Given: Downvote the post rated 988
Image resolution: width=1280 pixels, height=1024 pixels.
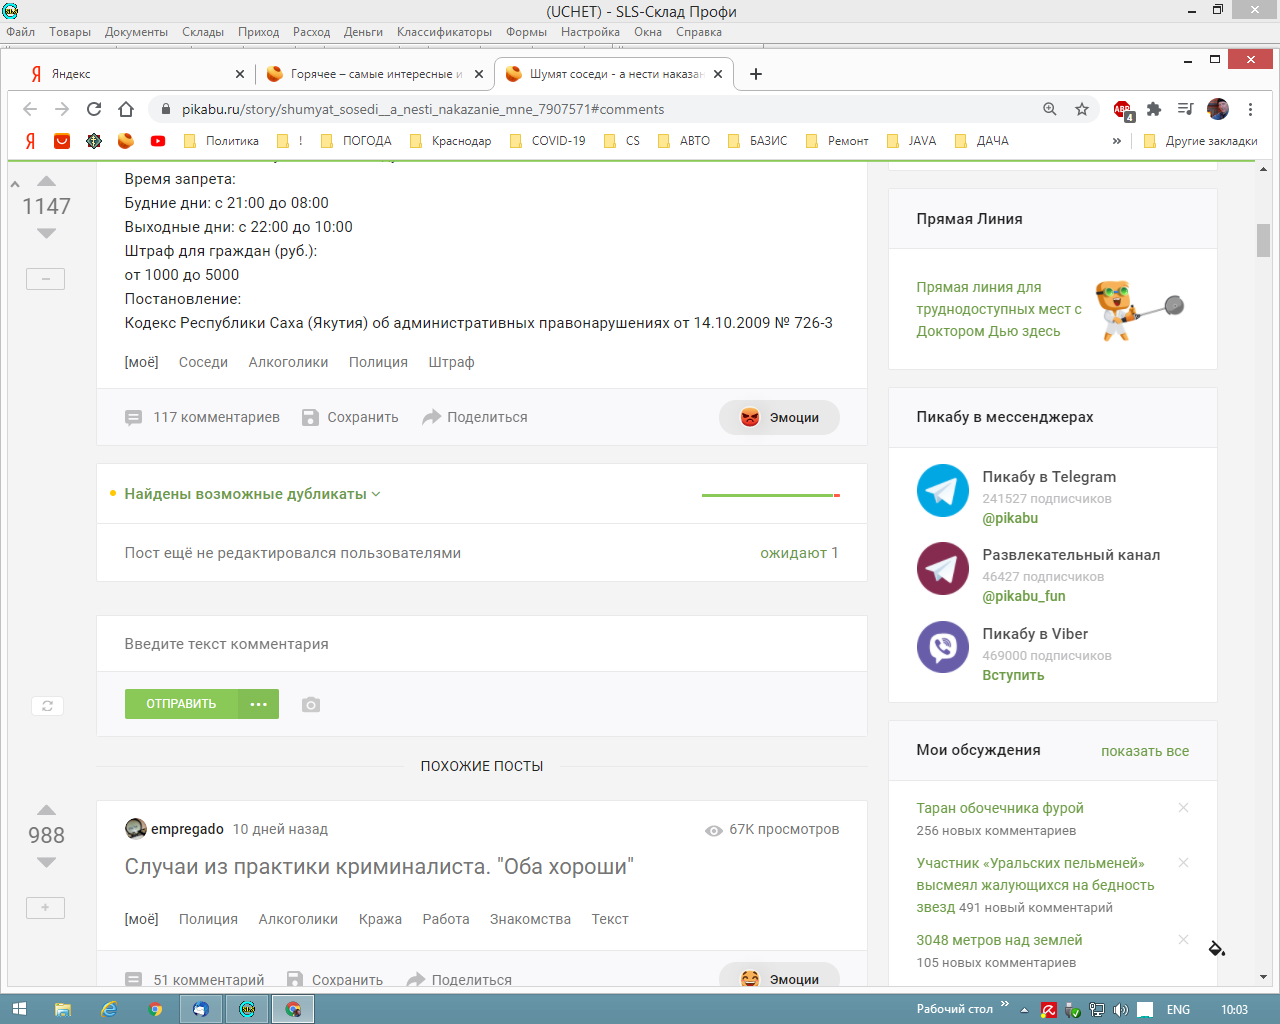Looking at the screenshot, I should point(46,862).
